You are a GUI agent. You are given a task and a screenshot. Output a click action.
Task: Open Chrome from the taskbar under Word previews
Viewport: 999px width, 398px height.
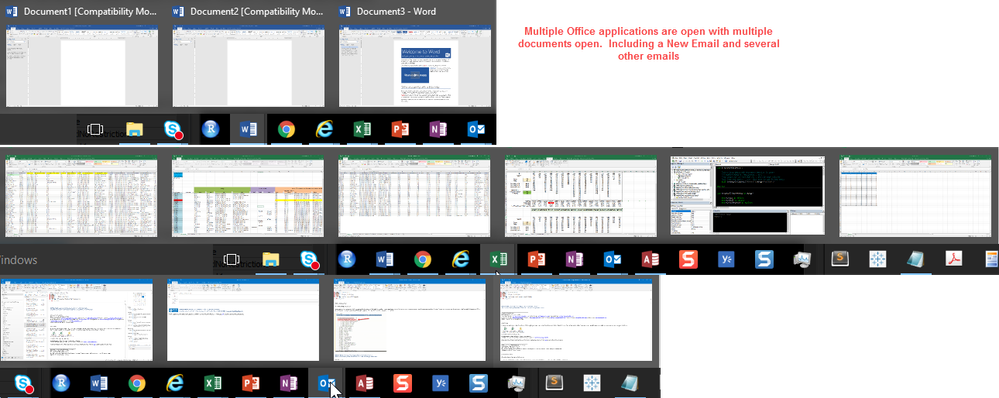[x=286, y=129]
